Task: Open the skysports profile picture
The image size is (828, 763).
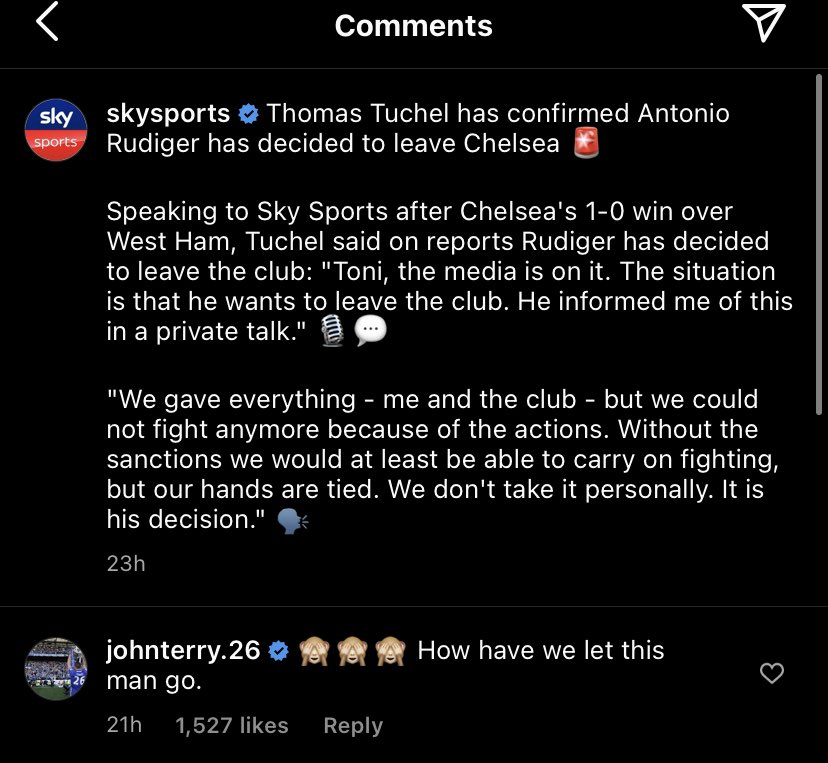Action: [56, 129]
